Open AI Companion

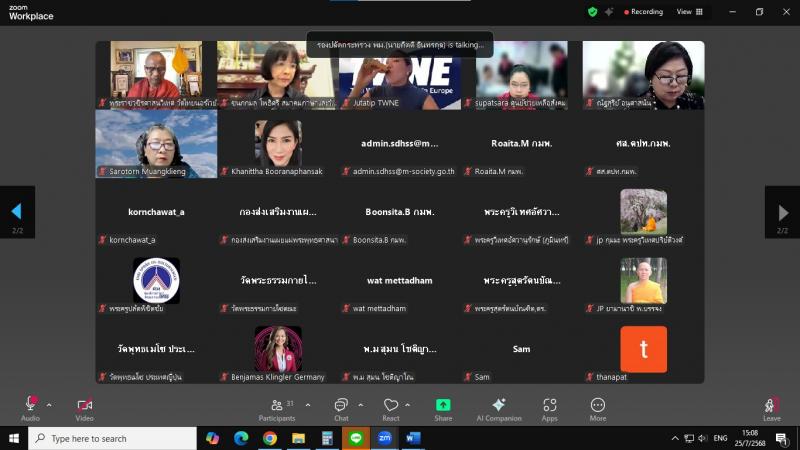click(499, 409)
